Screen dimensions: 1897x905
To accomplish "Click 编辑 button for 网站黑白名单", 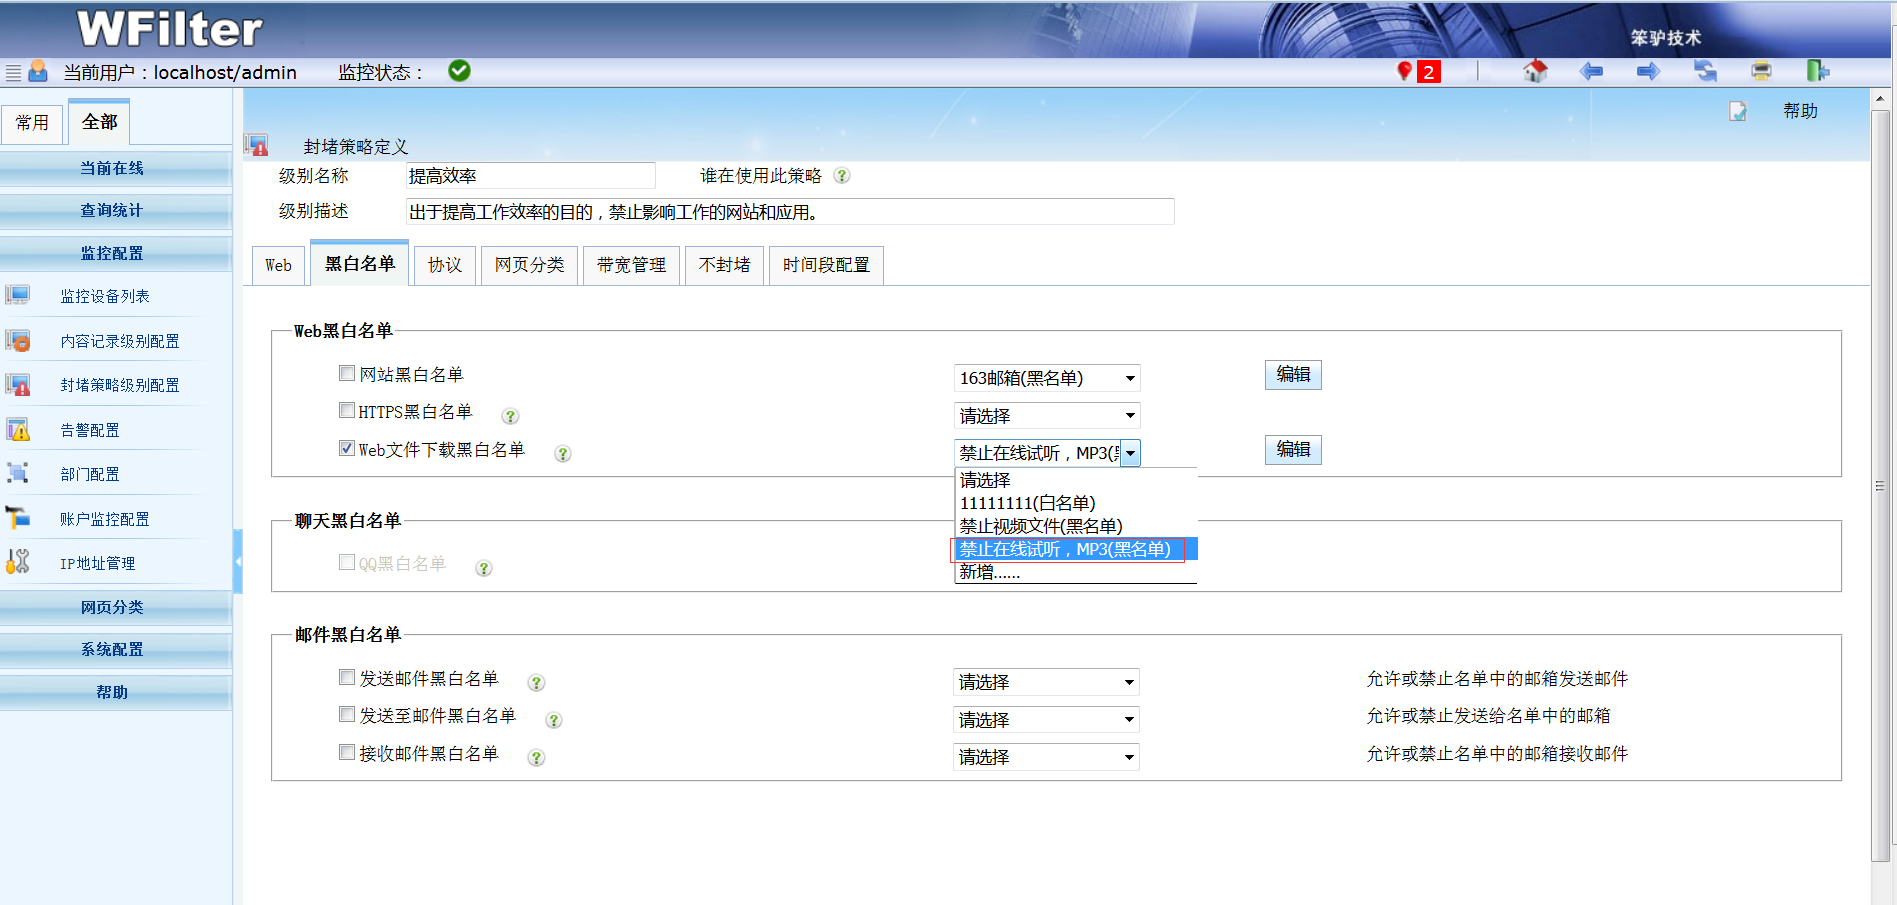I will click(x=1293, y=374).
